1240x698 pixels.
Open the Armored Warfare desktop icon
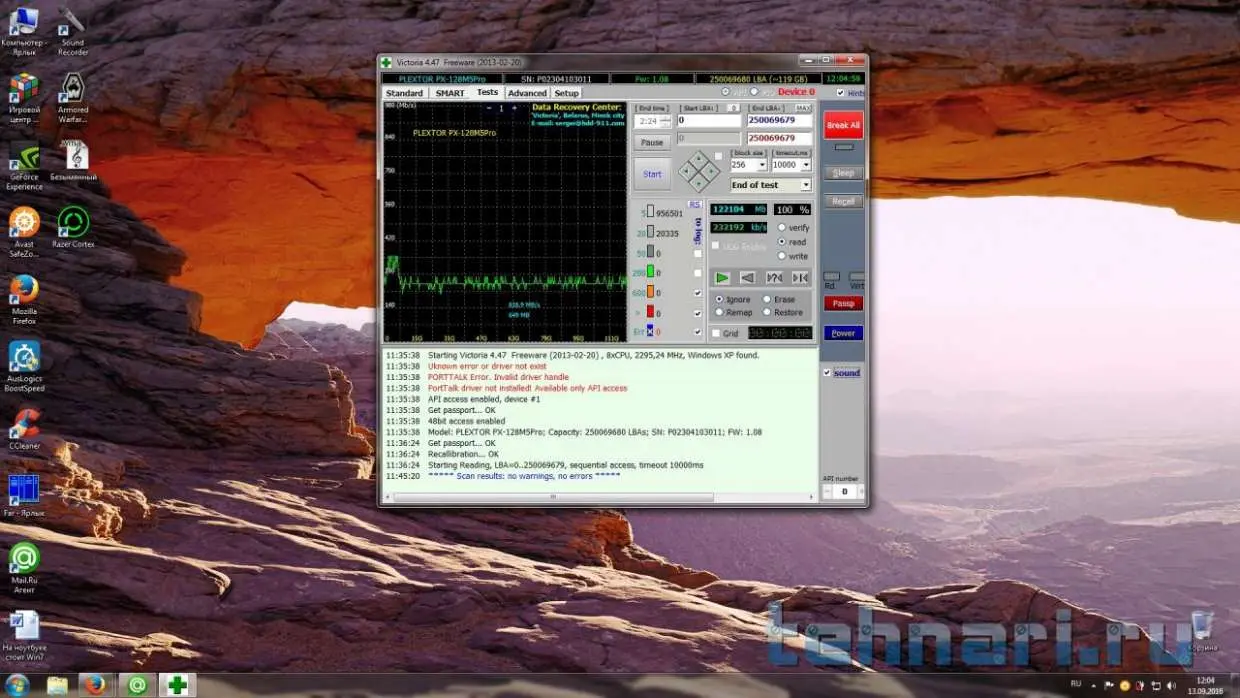72,98
